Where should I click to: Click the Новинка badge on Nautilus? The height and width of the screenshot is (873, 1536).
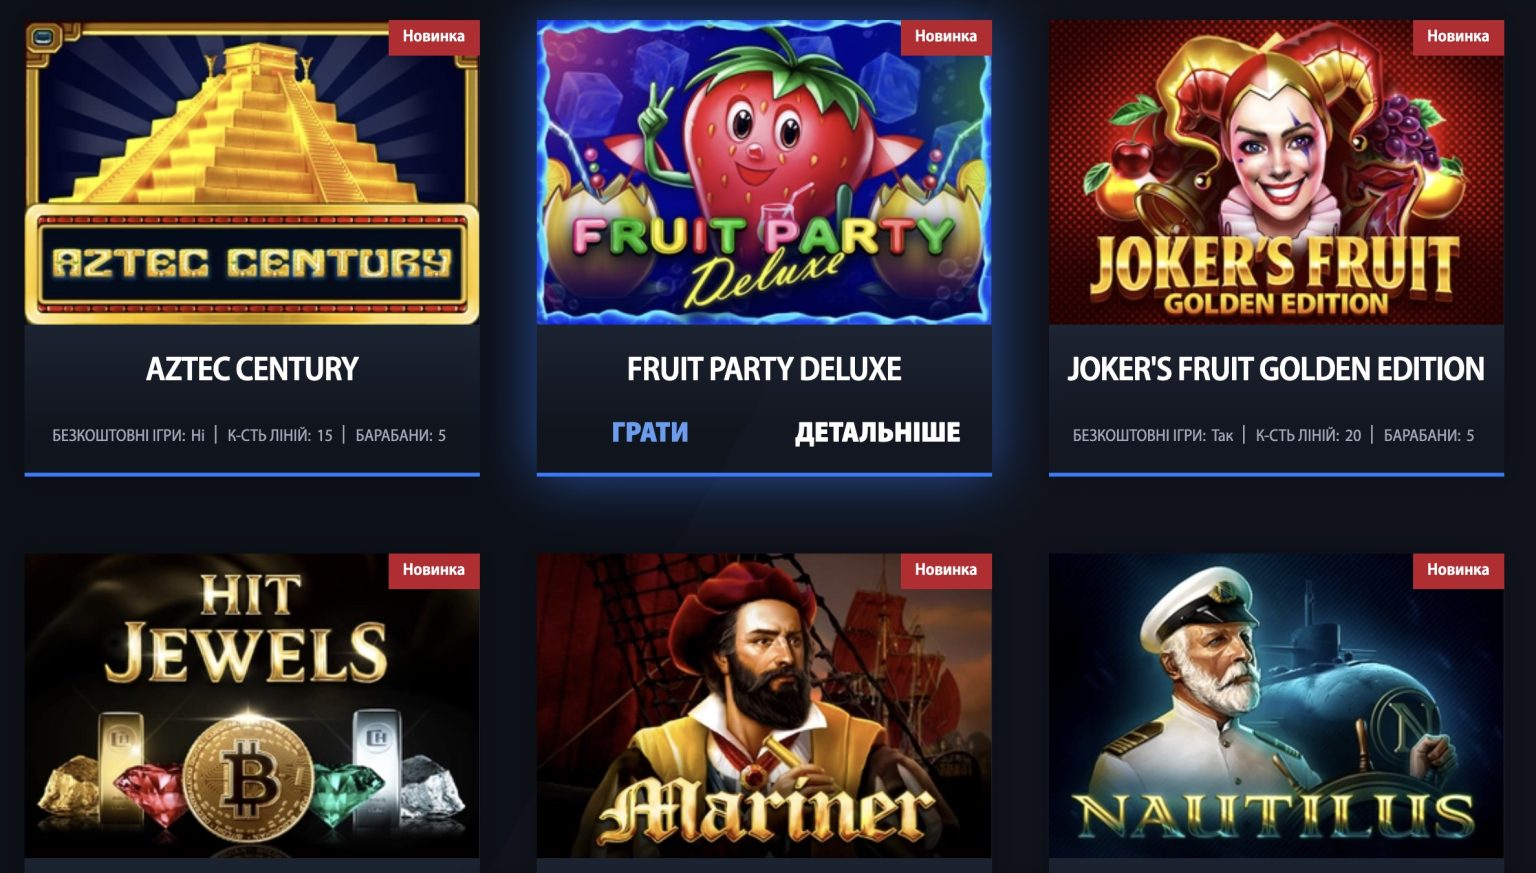pyautogui.click(x=1458, y=570)
